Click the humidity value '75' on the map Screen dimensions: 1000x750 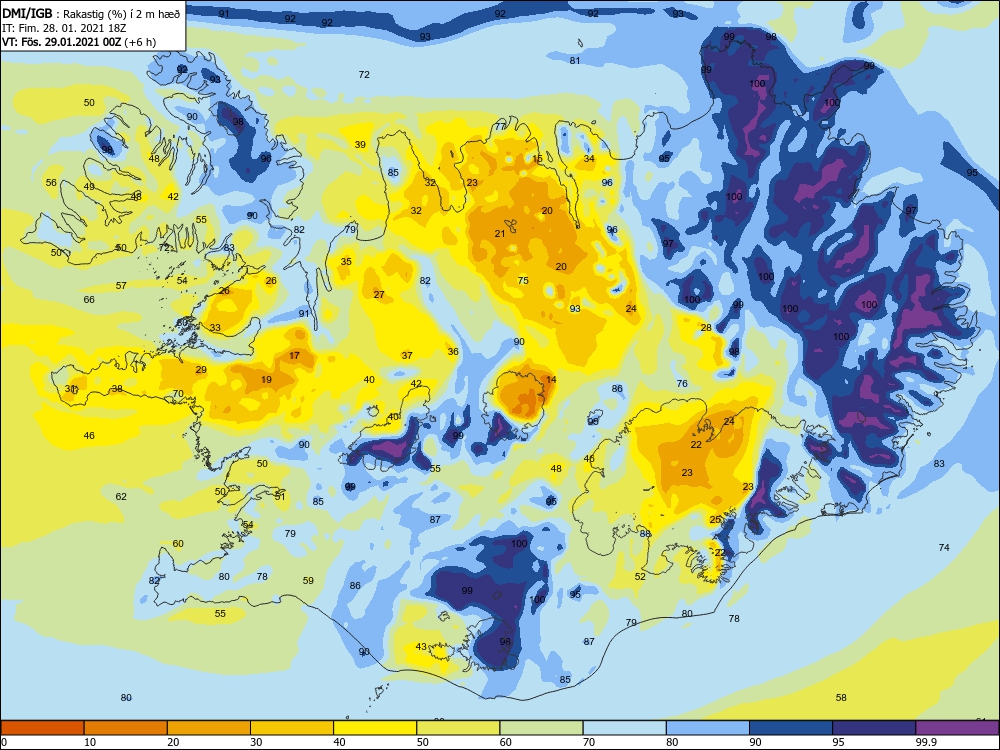pos(523,281)
